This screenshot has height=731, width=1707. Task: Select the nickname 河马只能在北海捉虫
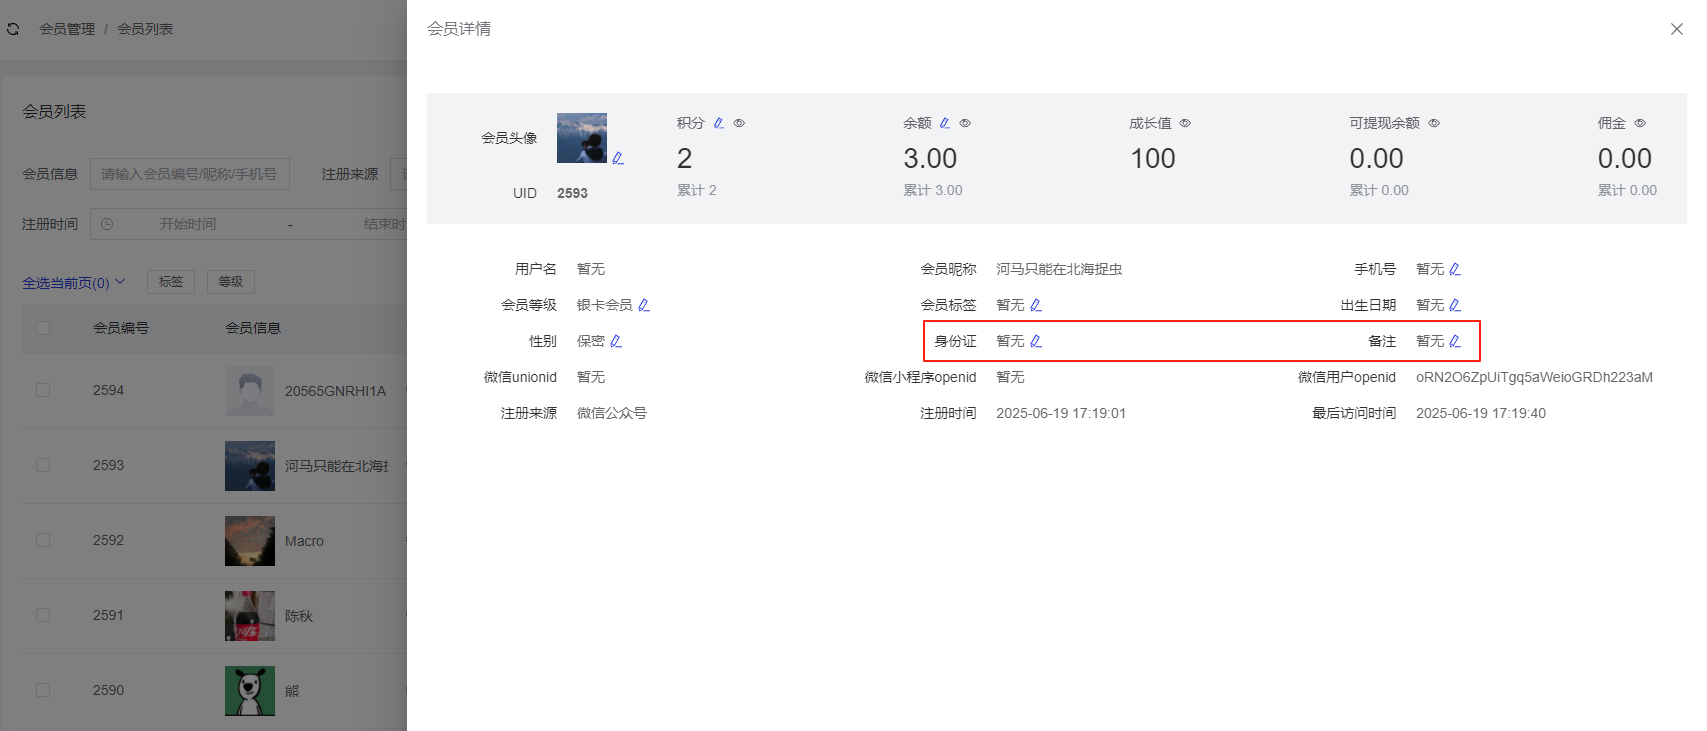coord(1059,269)
